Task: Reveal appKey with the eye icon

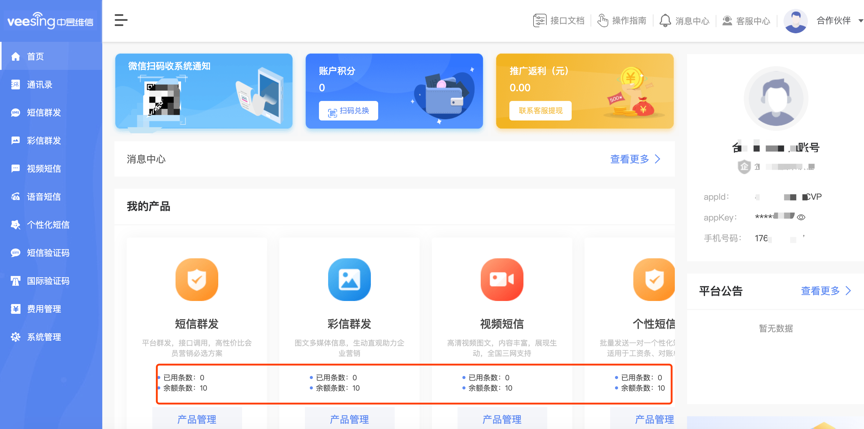Action: (x=801, y=218)
